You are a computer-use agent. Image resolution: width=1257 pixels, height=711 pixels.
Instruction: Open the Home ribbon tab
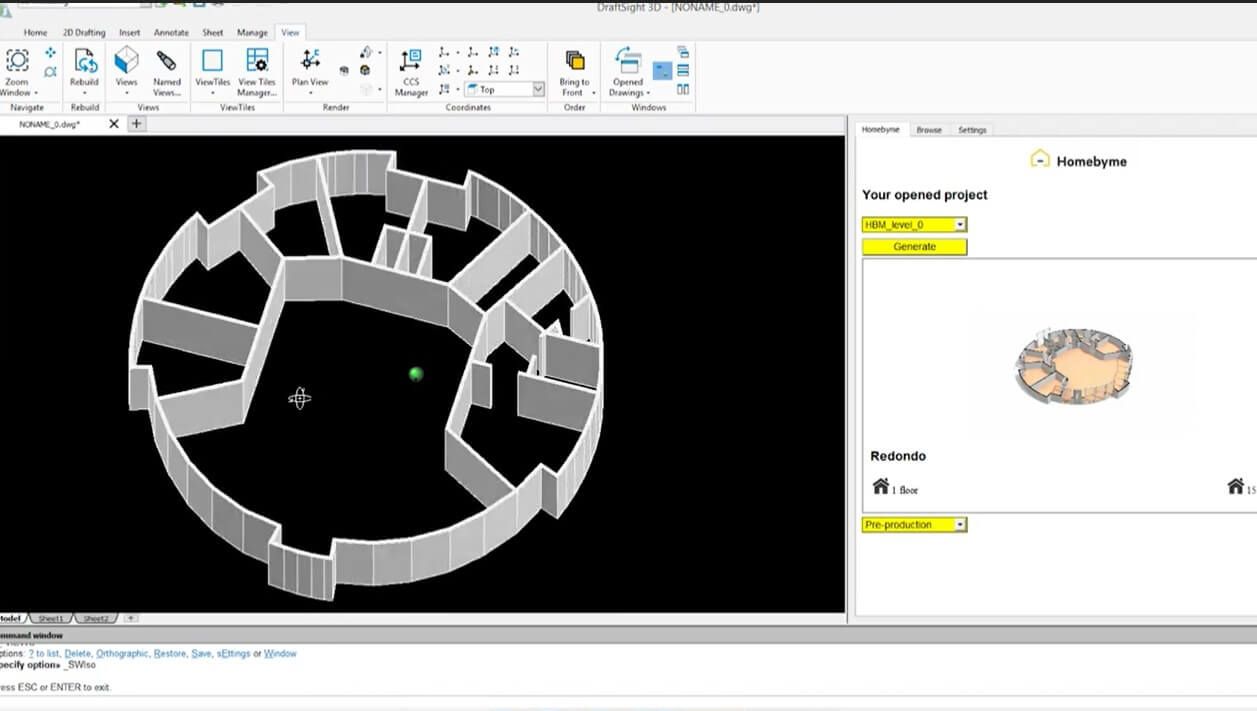35,32
